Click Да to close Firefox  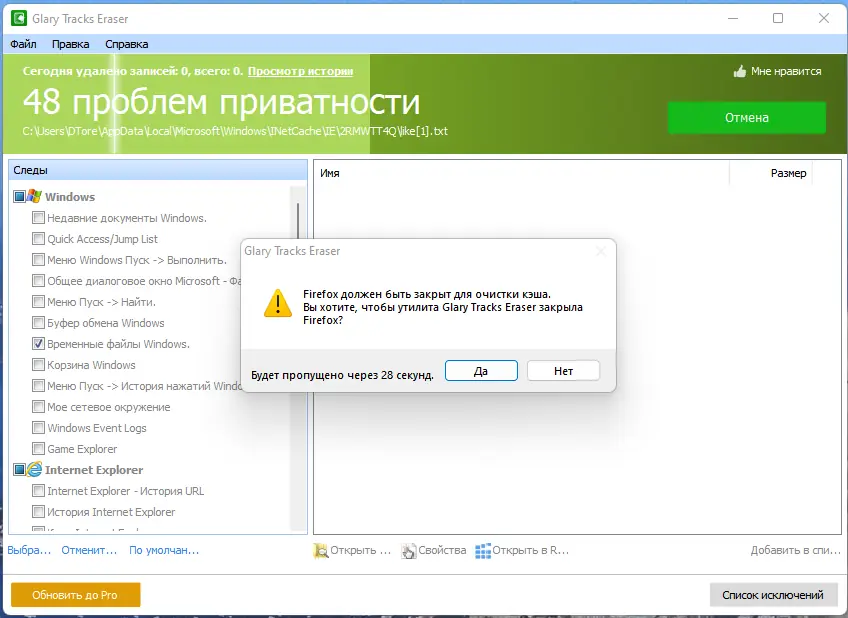point(481,371)
